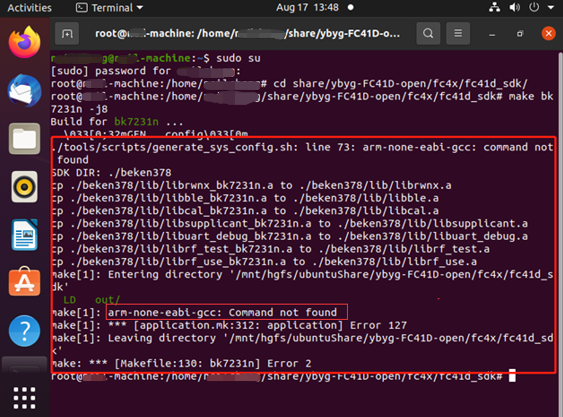Open the Help icon in dock
563x417 pixels.
(x=24, y=330)
